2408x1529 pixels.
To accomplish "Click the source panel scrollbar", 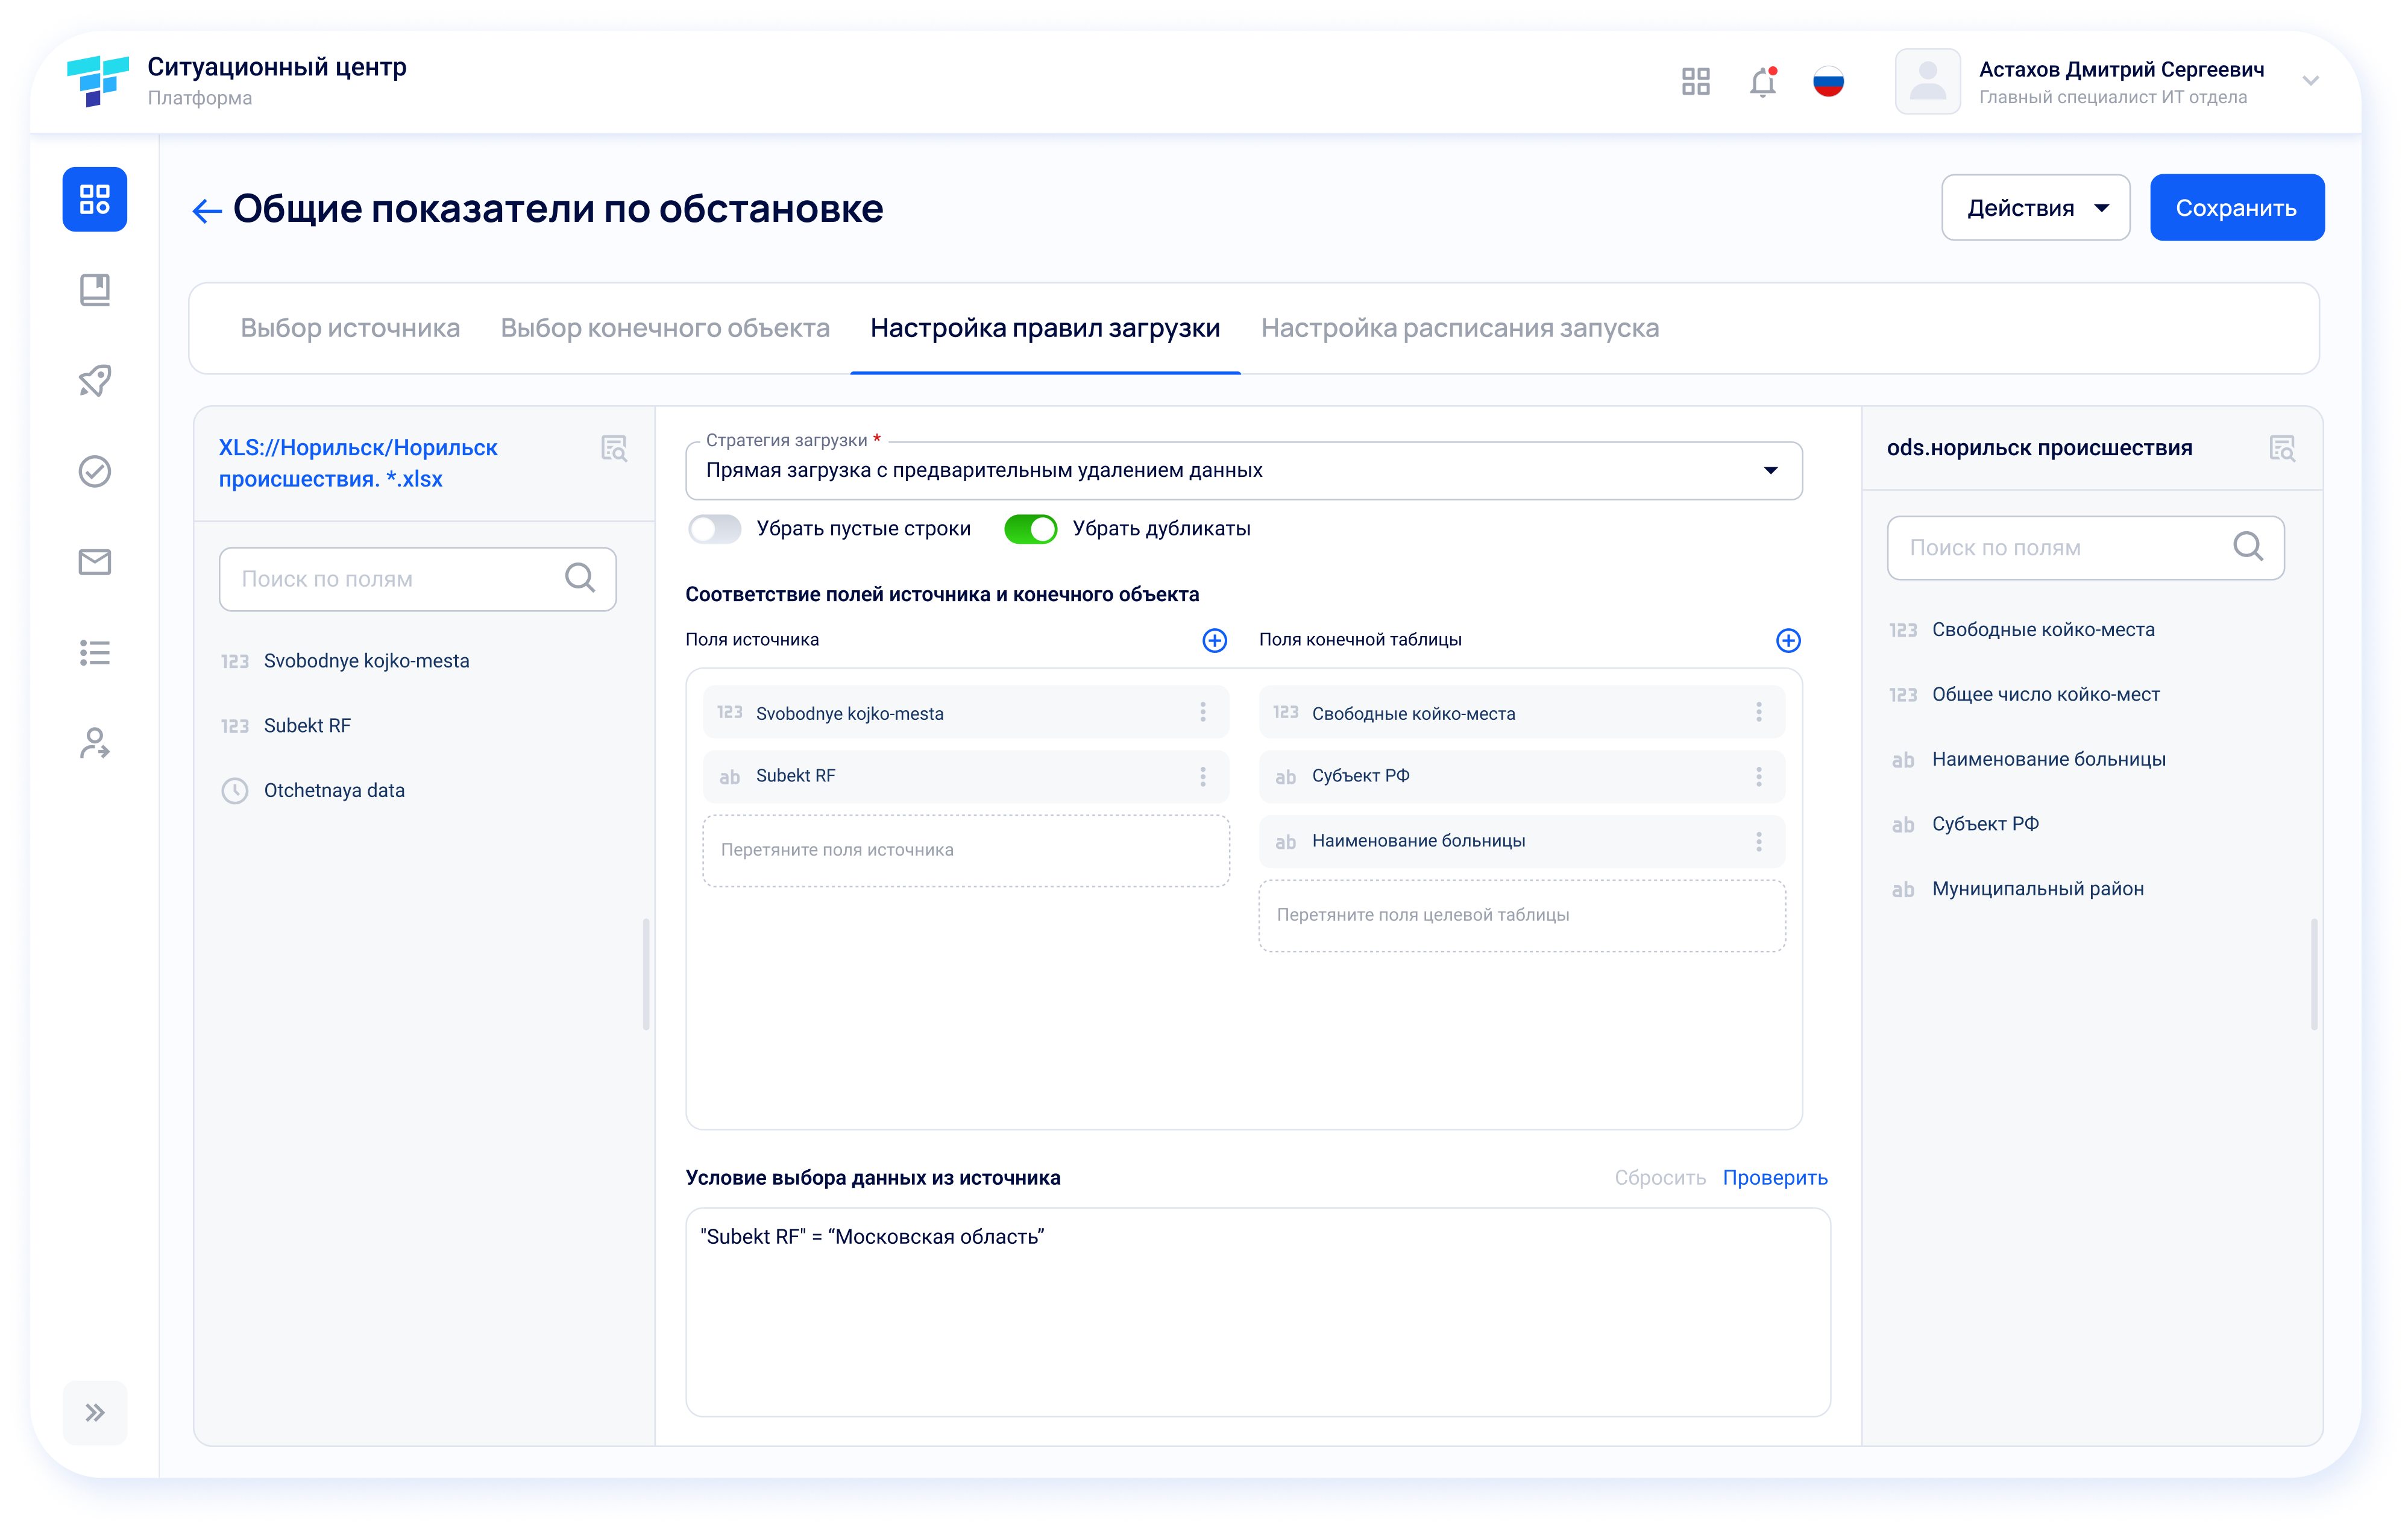I will tap(646, 975).
